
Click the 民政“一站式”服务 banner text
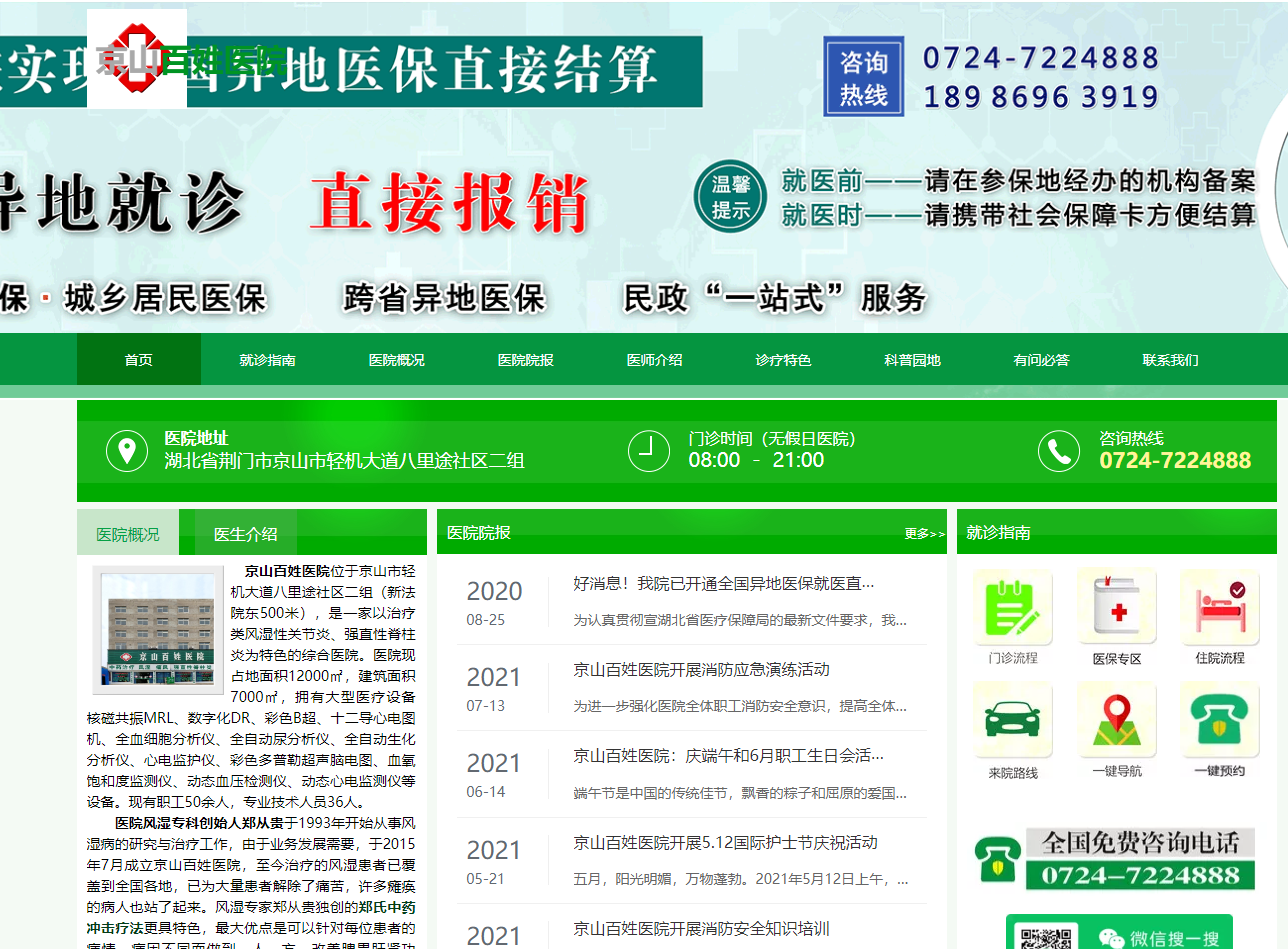click(x=775, y=298)
